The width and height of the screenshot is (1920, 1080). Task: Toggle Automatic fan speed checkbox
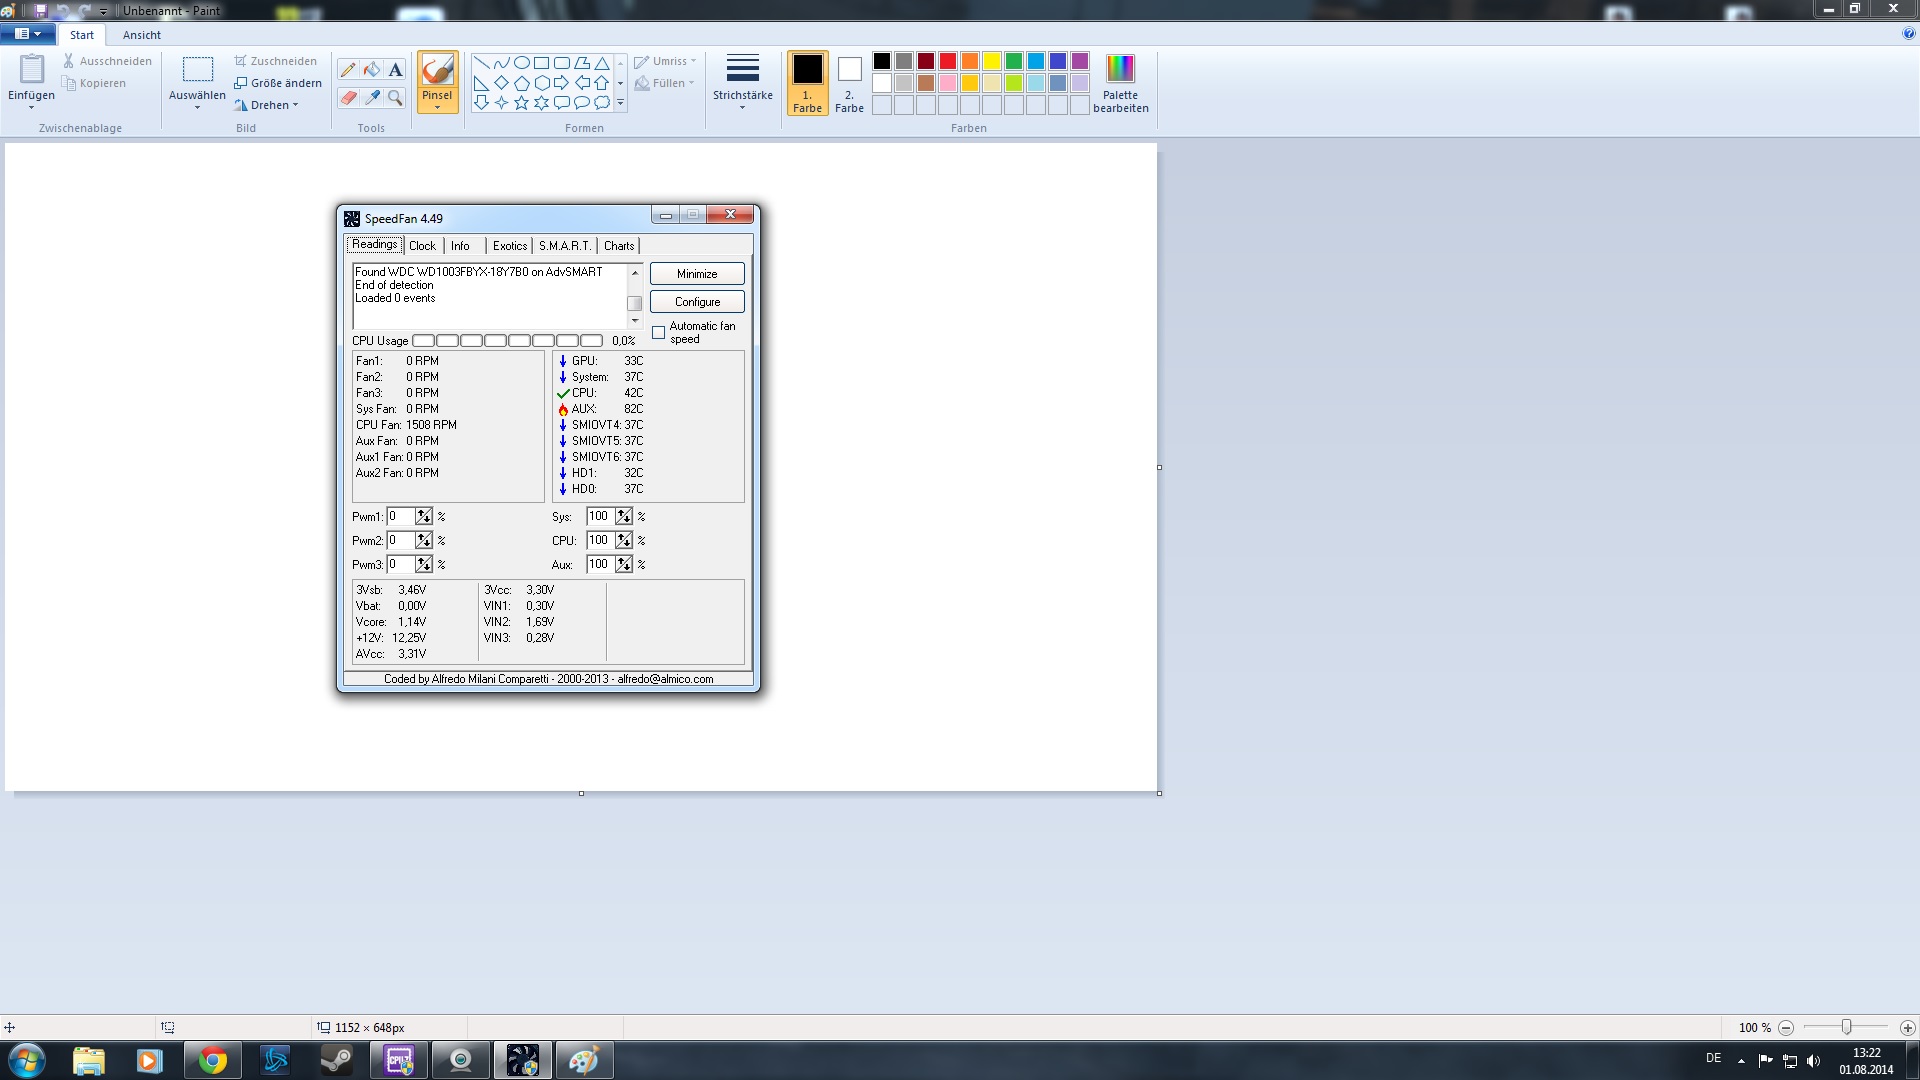tap(658, 333)
